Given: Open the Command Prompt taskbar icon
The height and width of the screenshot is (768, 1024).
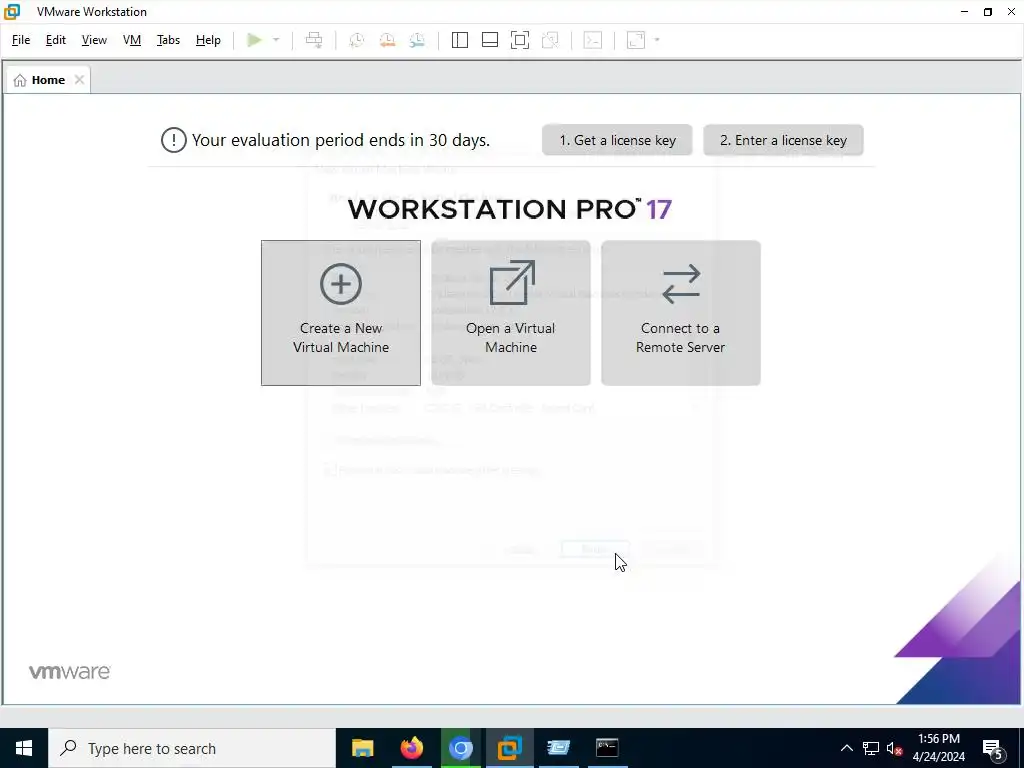Looking at the screenshot, I should coord(607,748).
